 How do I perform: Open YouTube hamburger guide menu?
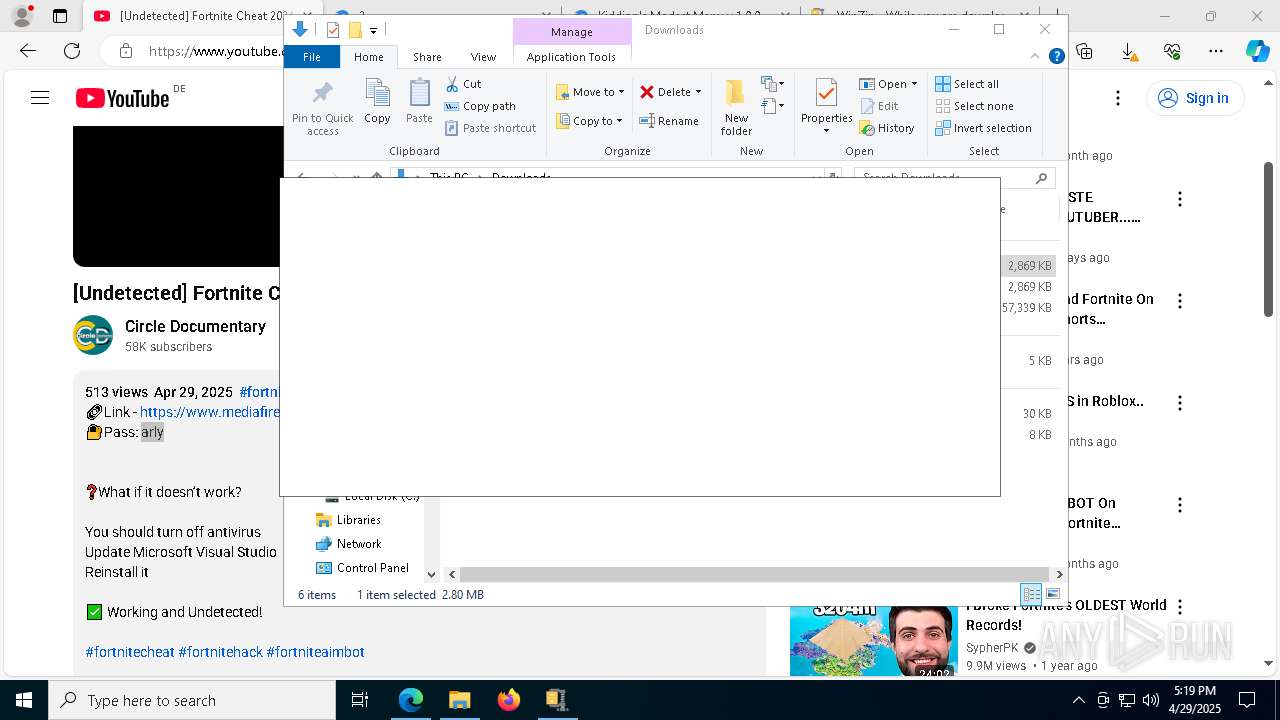[40, 98]
